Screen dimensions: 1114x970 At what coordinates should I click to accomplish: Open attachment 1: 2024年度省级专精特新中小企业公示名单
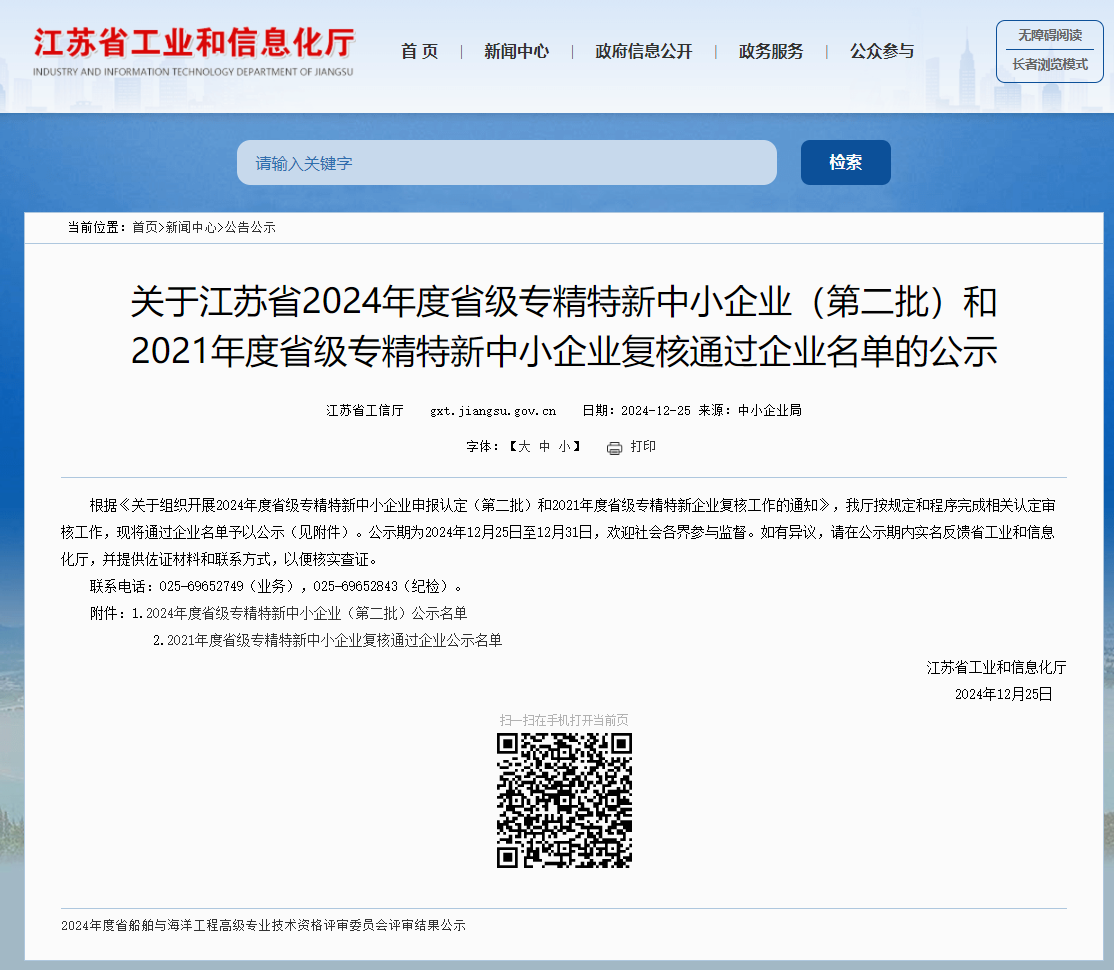click(302, 614)
